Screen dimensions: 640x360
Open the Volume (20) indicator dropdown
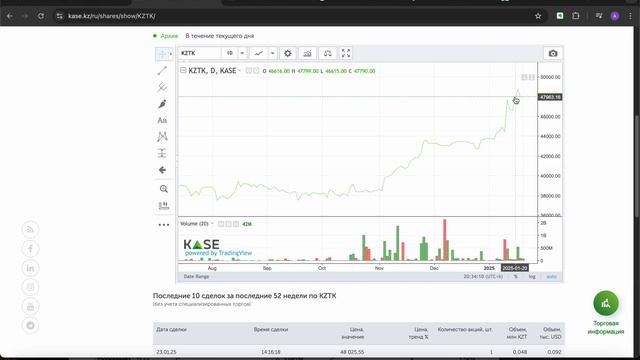212,224
